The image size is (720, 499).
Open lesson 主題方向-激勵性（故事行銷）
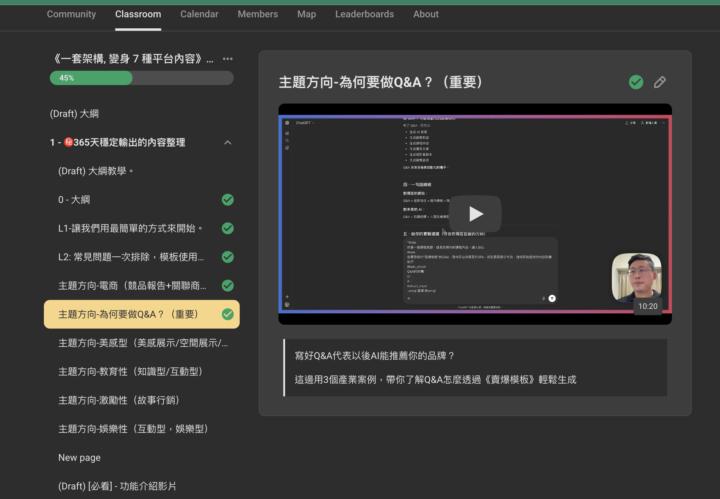point(119,400)
